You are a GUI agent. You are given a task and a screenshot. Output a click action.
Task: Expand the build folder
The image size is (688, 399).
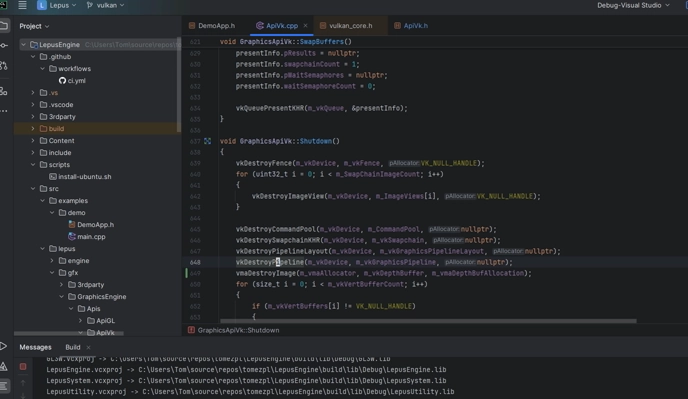pos(33,129)
